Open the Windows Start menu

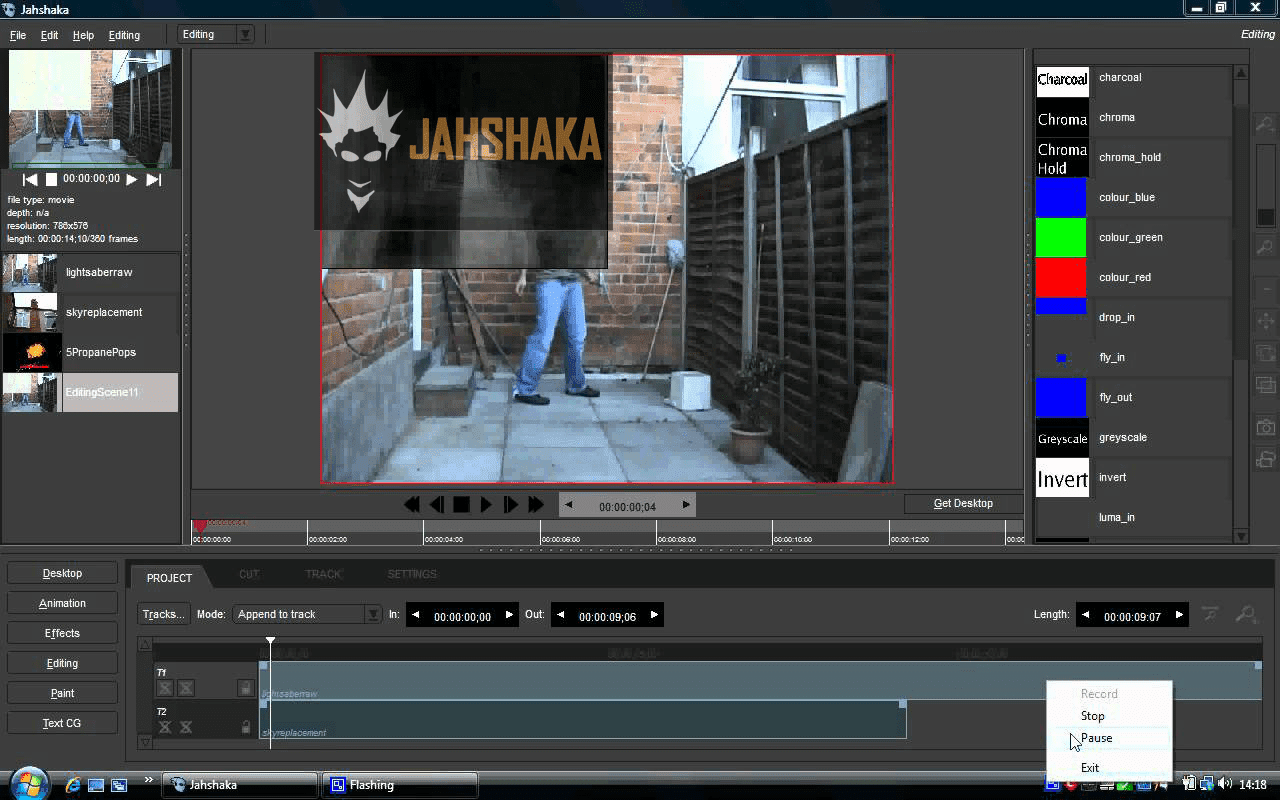pyautogui.click(x=27, y=783)
